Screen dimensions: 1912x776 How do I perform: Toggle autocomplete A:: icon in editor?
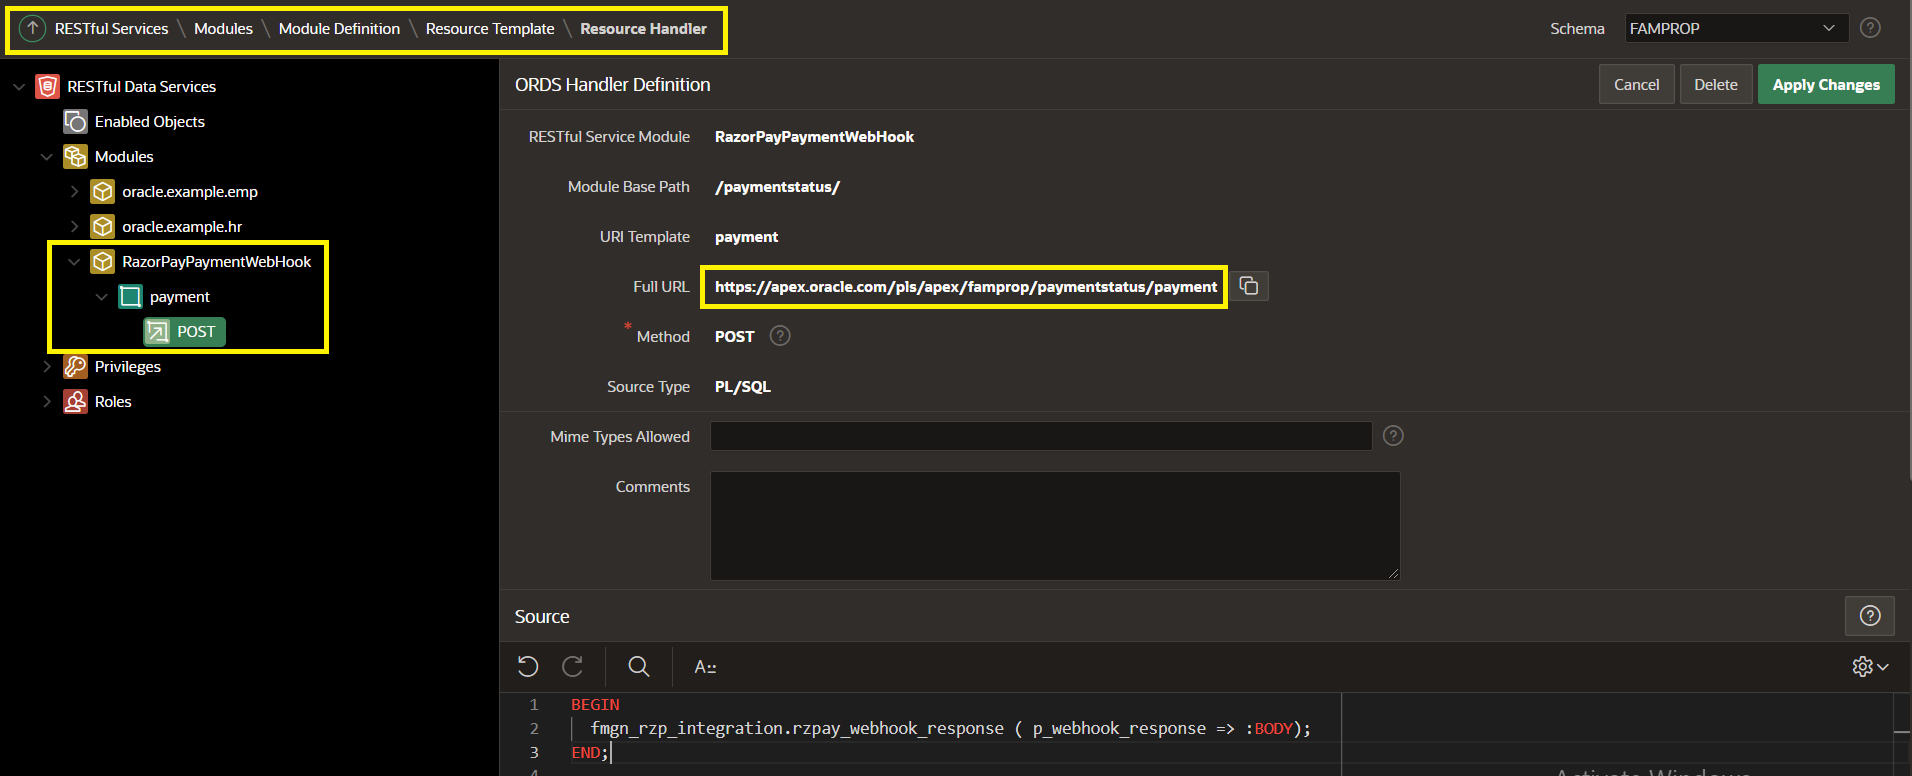tap(705, 667)
